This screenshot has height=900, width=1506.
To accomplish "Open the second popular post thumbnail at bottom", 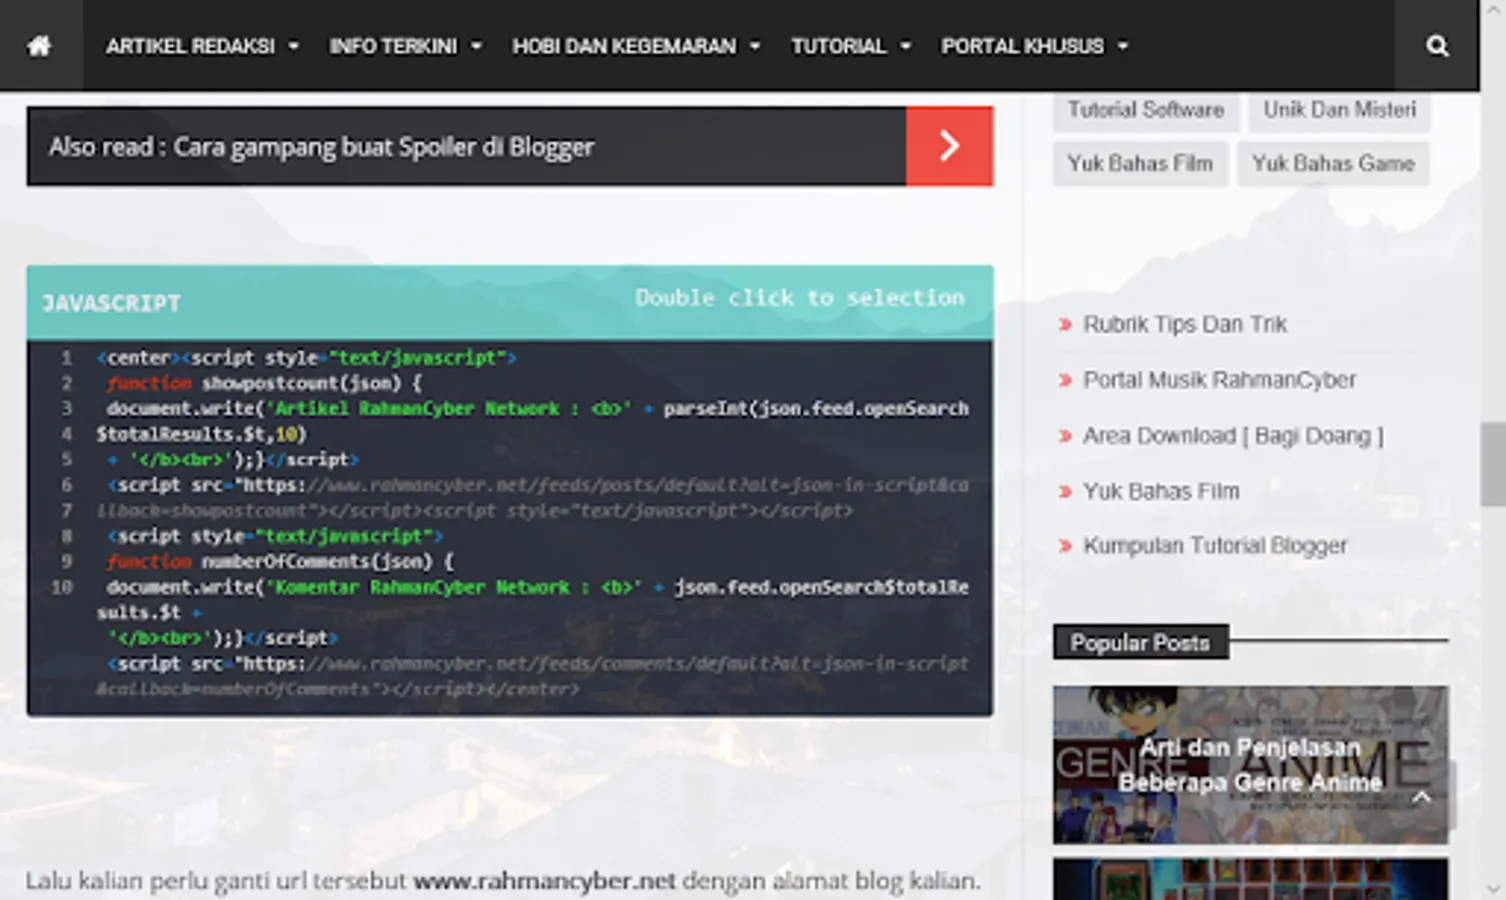I will 1250,879.
